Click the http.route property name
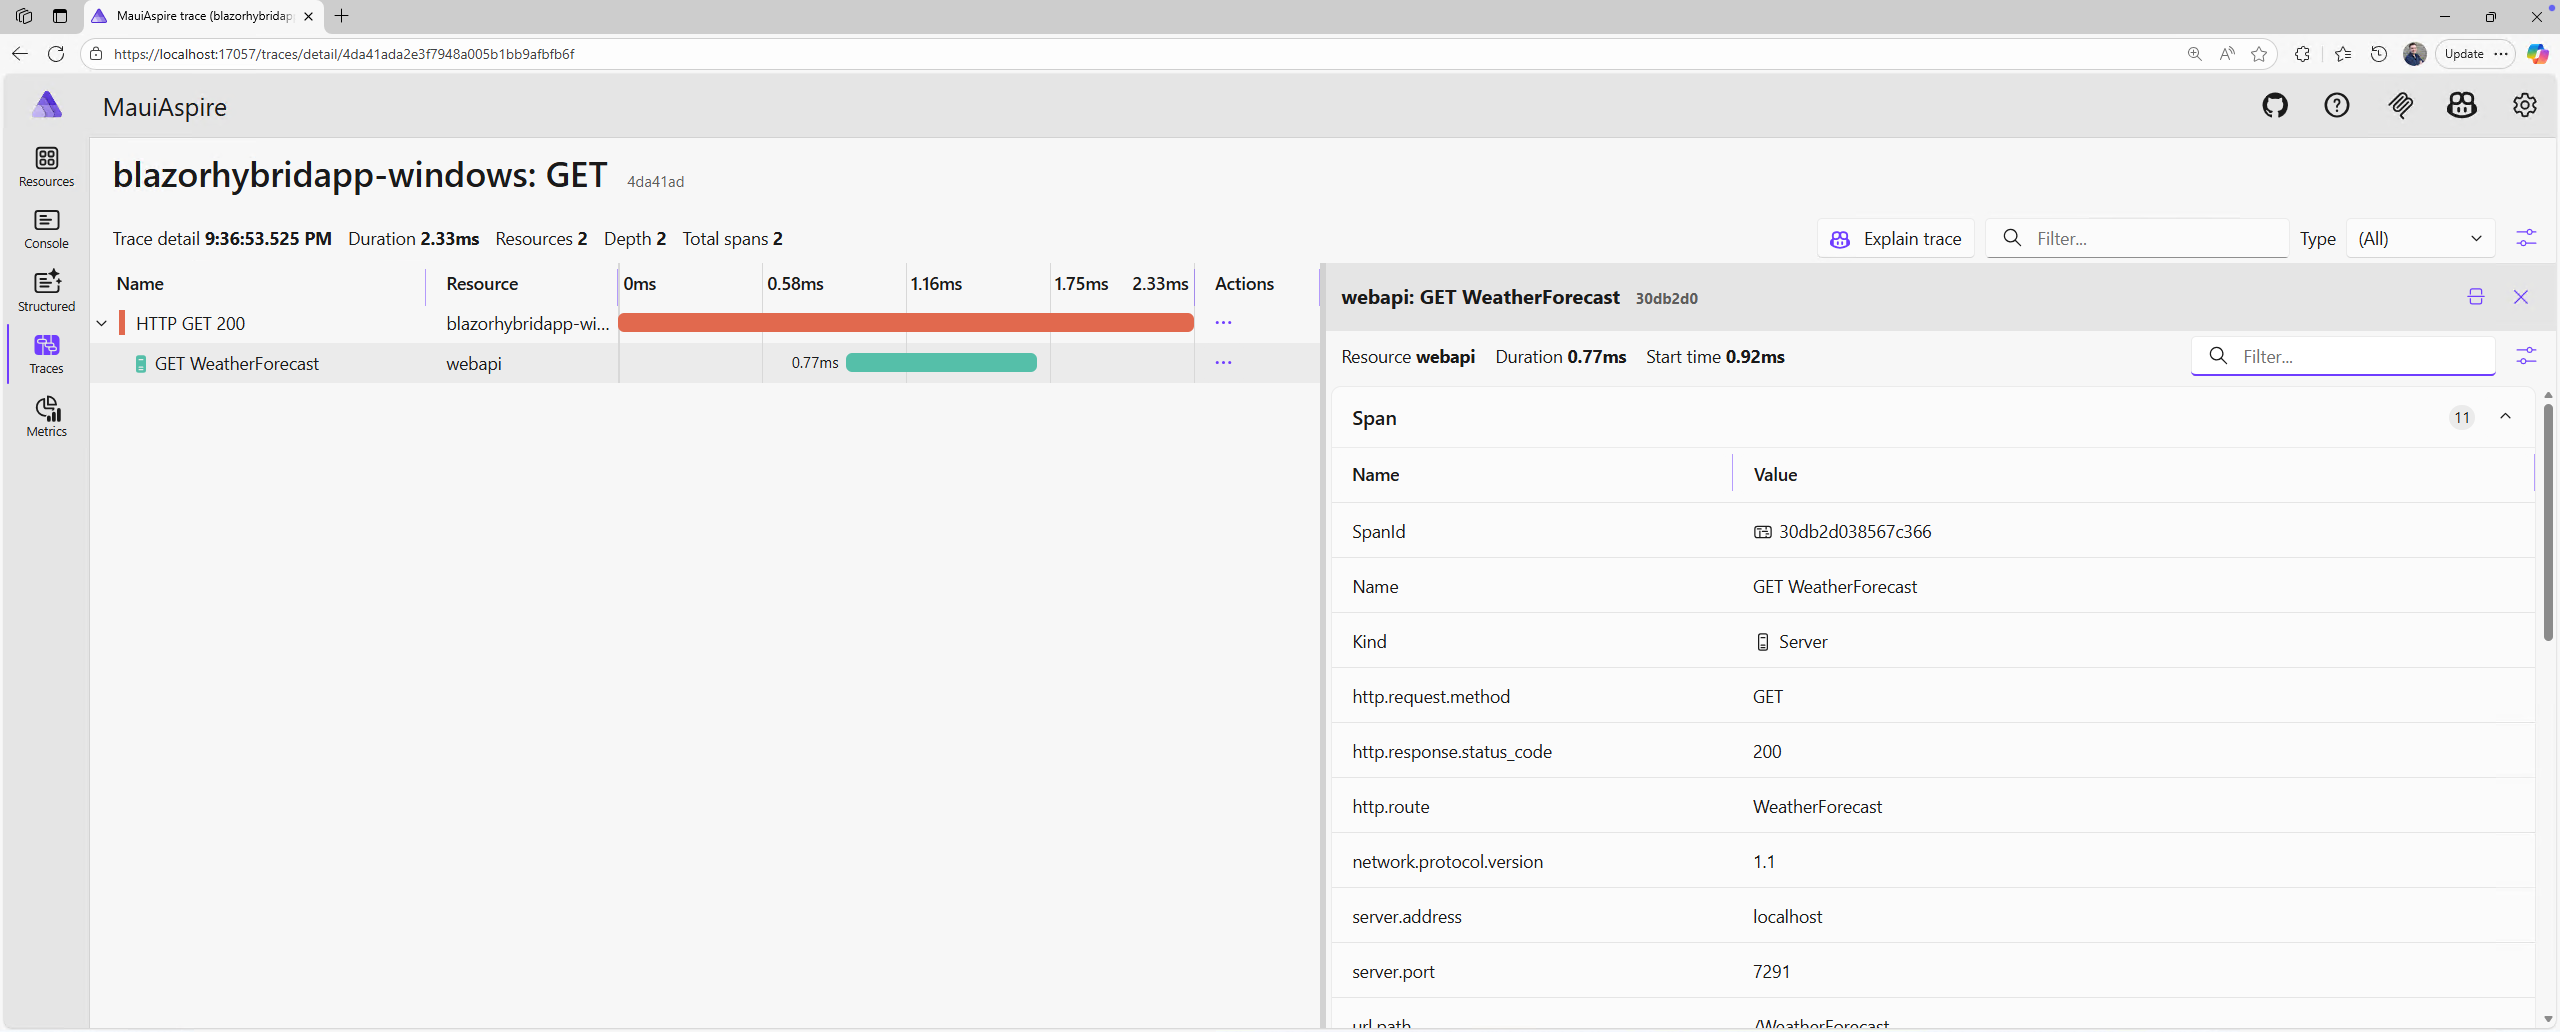2560x1032 pixels. 1391,807
